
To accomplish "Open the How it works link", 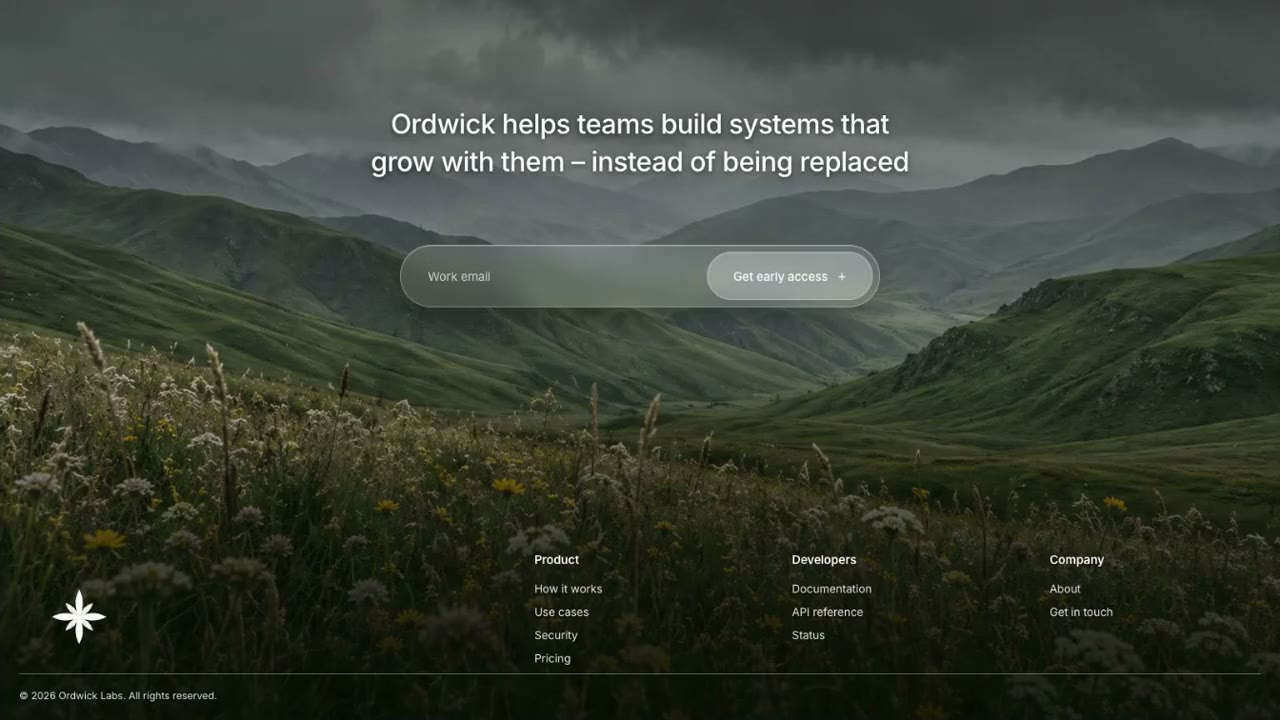I will click(x=568, y=589).
